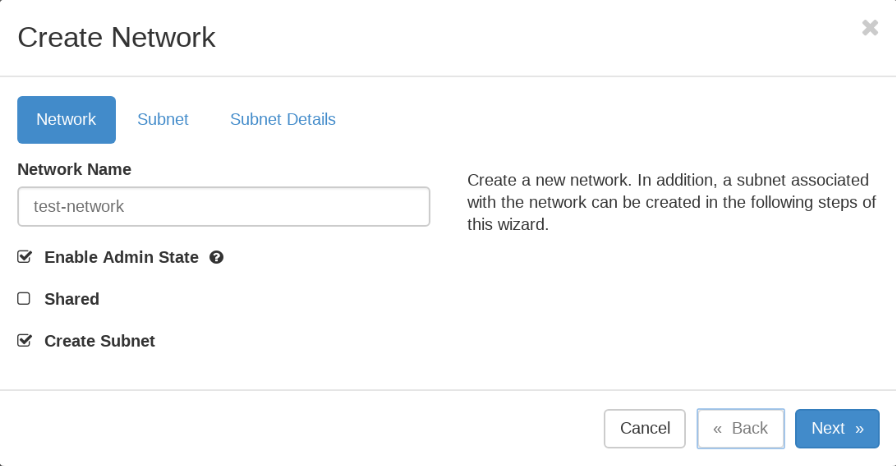
Task: Click the Back button
Action: click(x=740, y=428)
